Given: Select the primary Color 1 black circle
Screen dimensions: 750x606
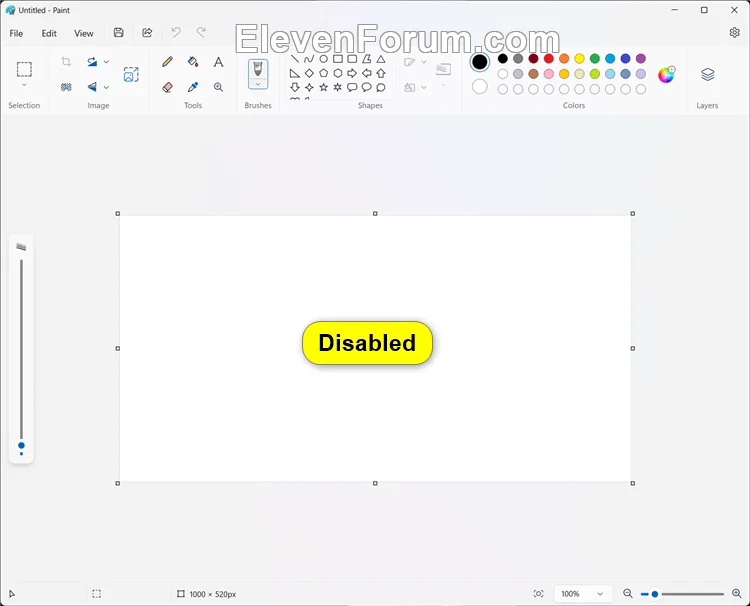Looking at the screenshot, I should tap(480, 62).
